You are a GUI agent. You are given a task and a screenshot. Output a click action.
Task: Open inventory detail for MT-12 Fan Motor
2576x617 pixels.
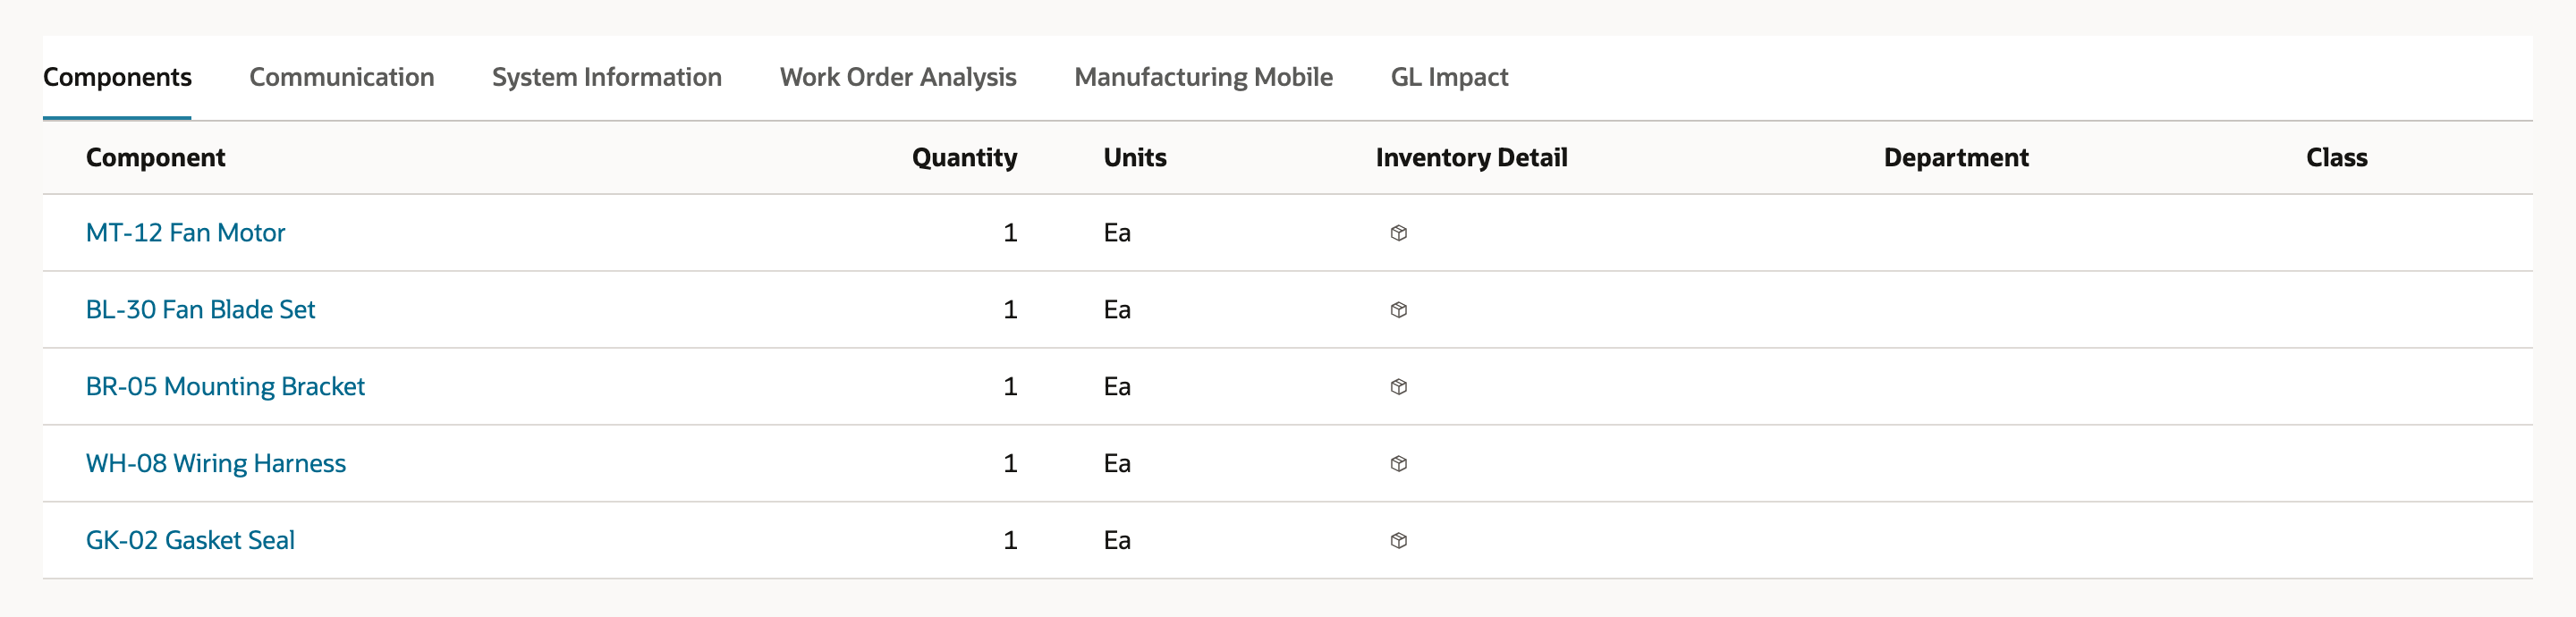click(x=1398, y=233)
